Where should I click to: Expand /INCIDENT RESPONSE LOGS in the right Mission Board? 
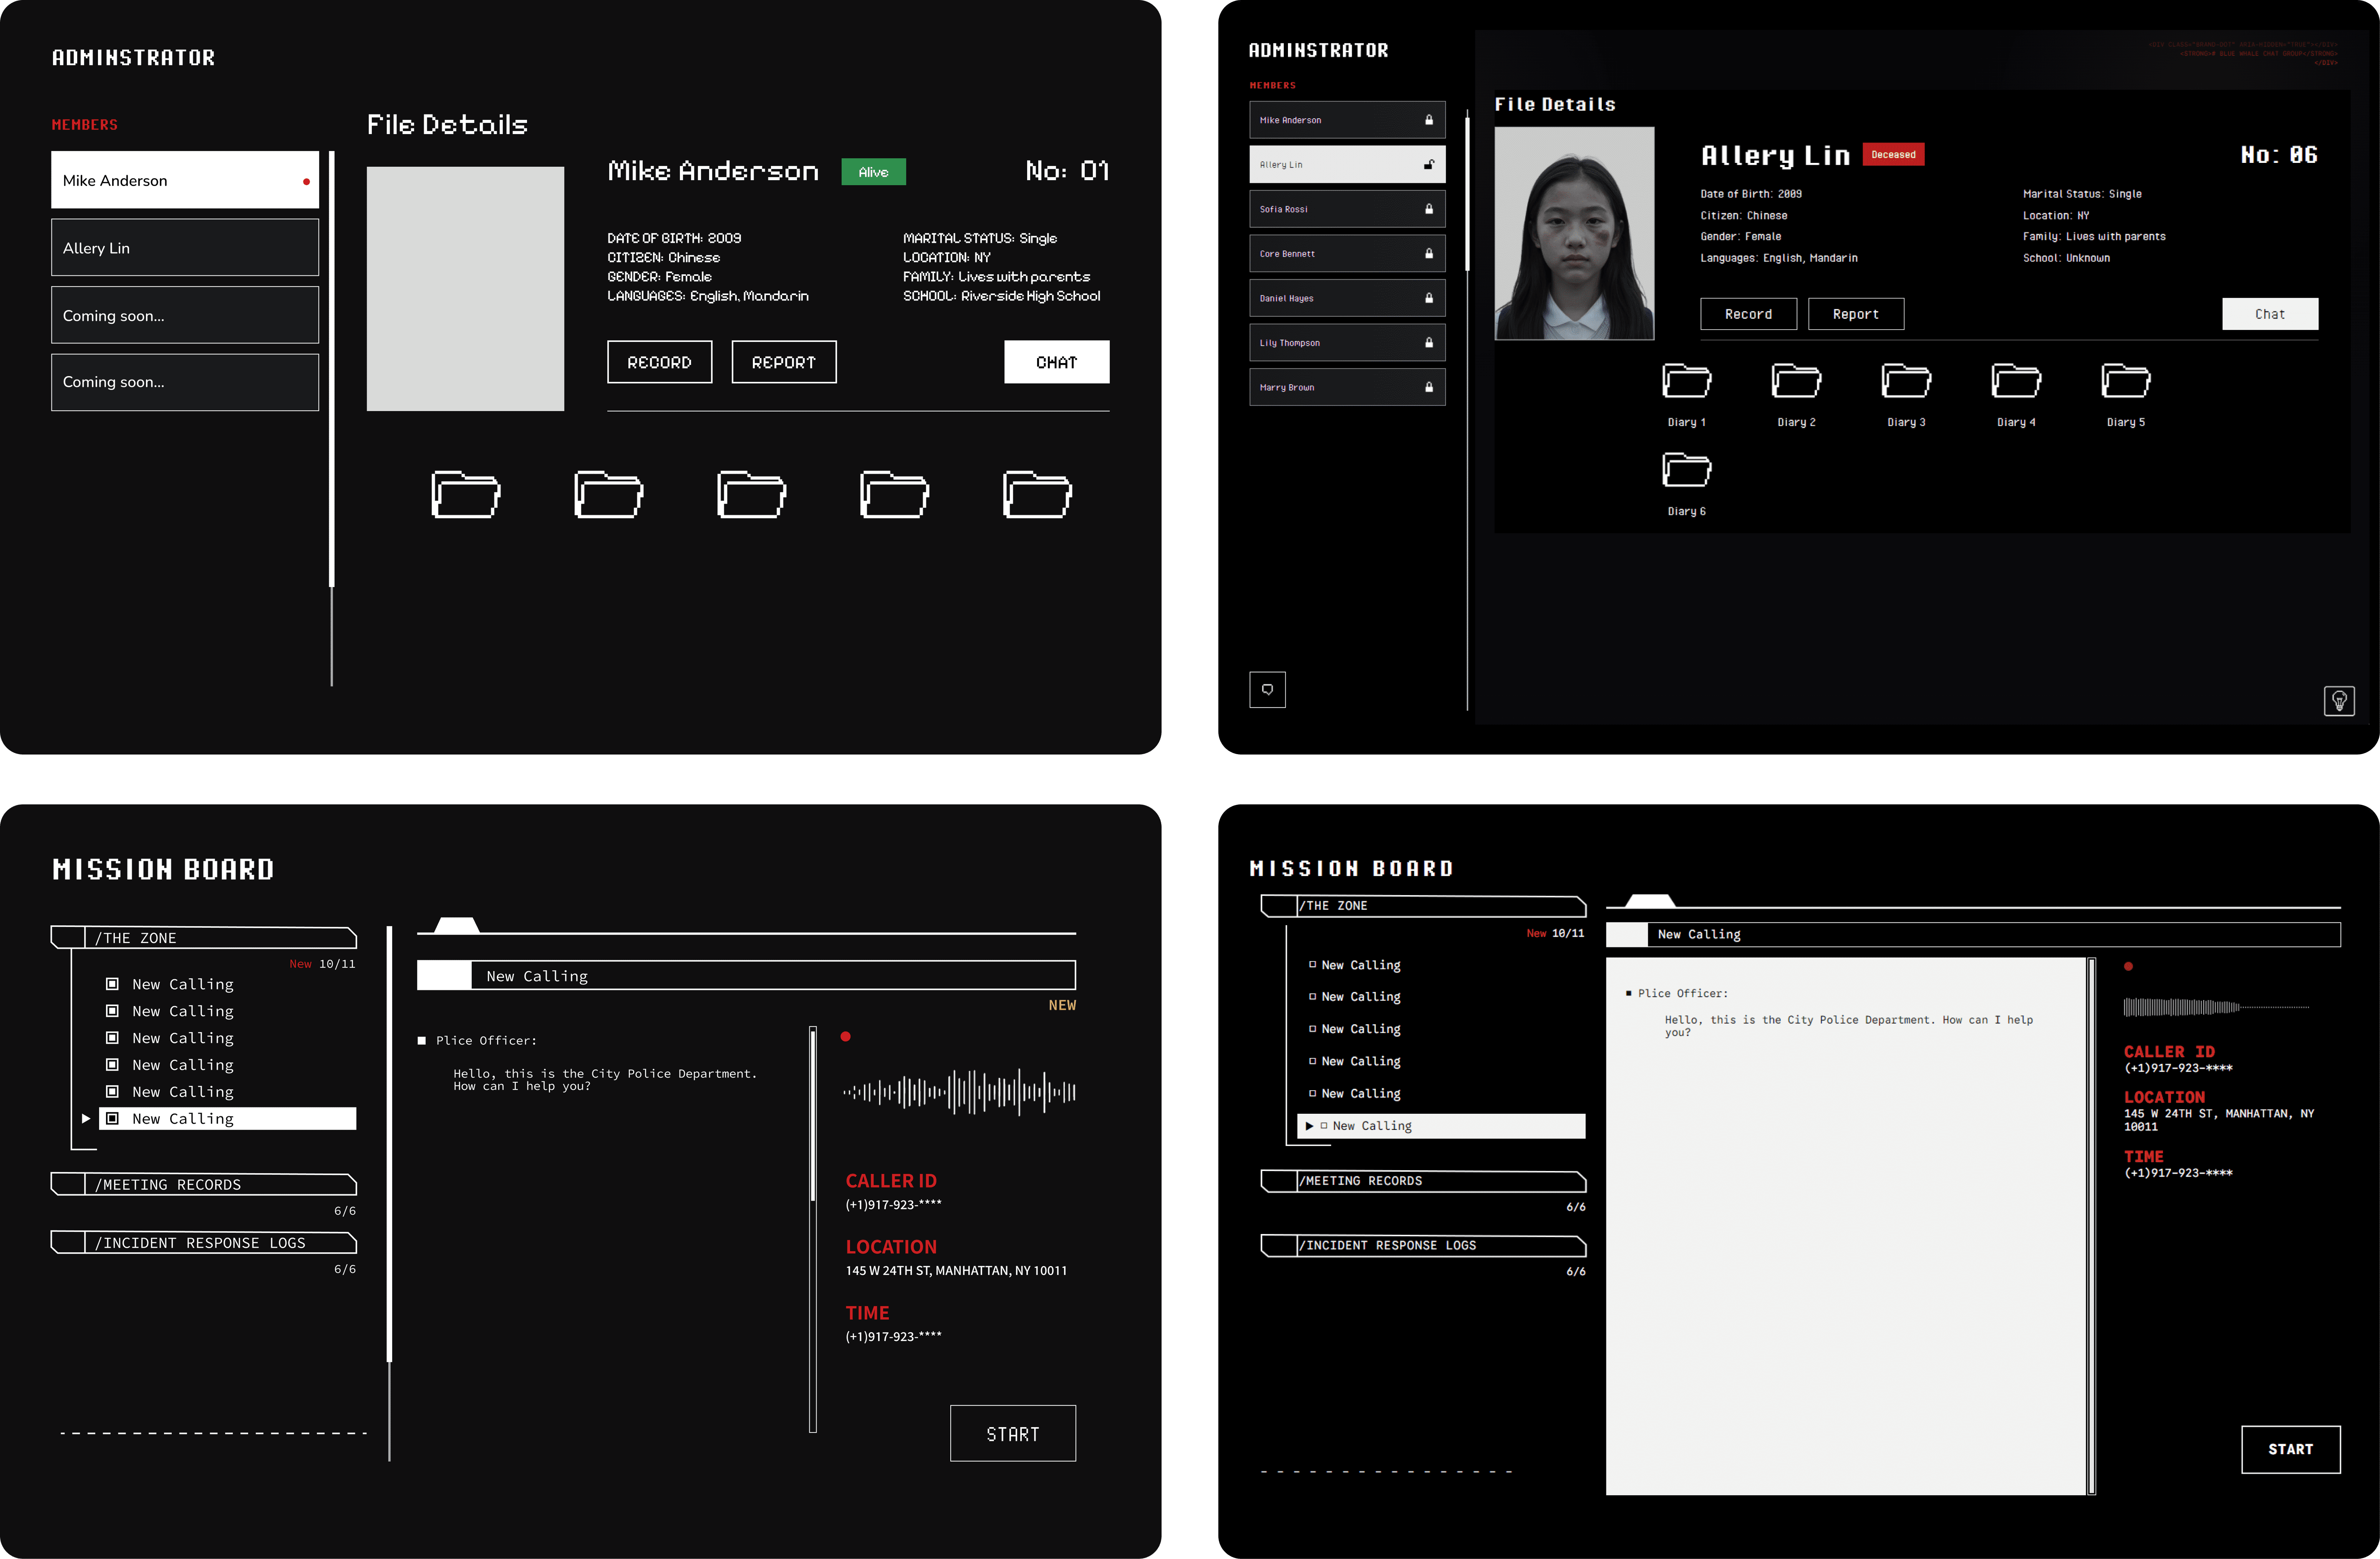(1423, 1246)
